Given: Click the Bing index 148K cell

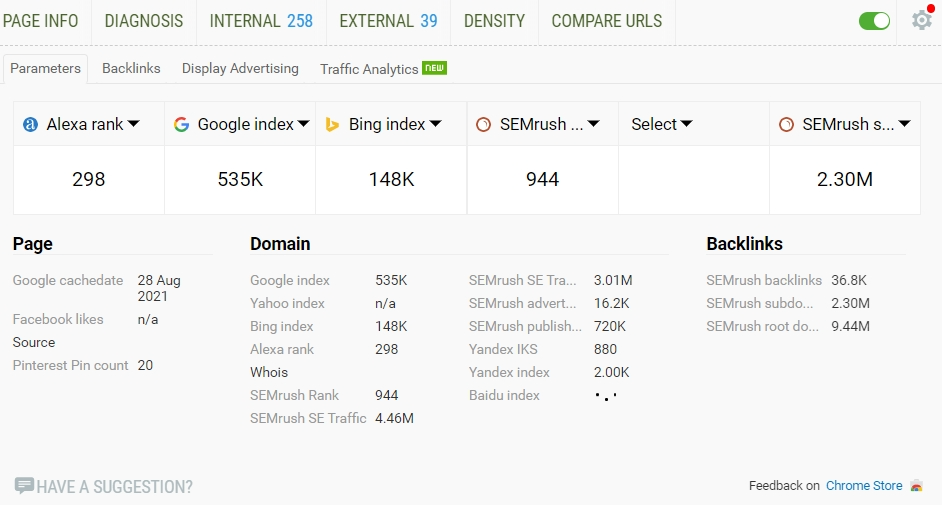Looking at the screenshot, I should point(392,180).
